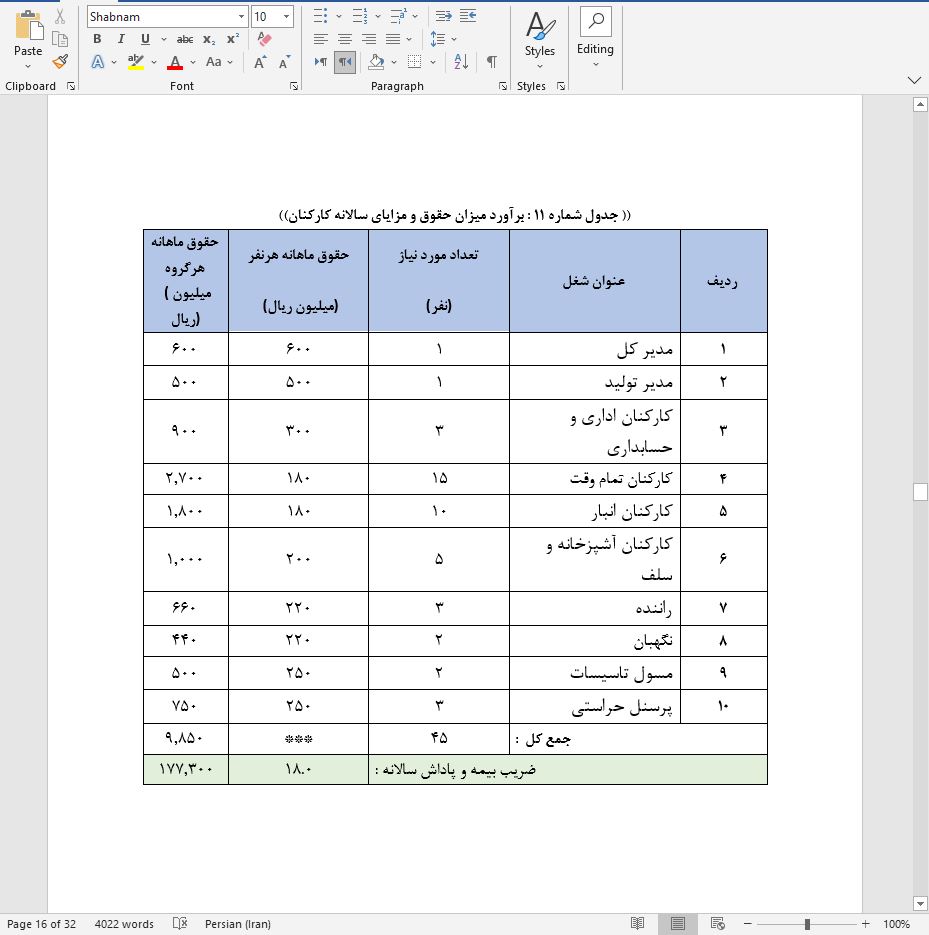Click zoom slider handle
The height and width of the screenshot is (935, 929).
click(807, 924)
